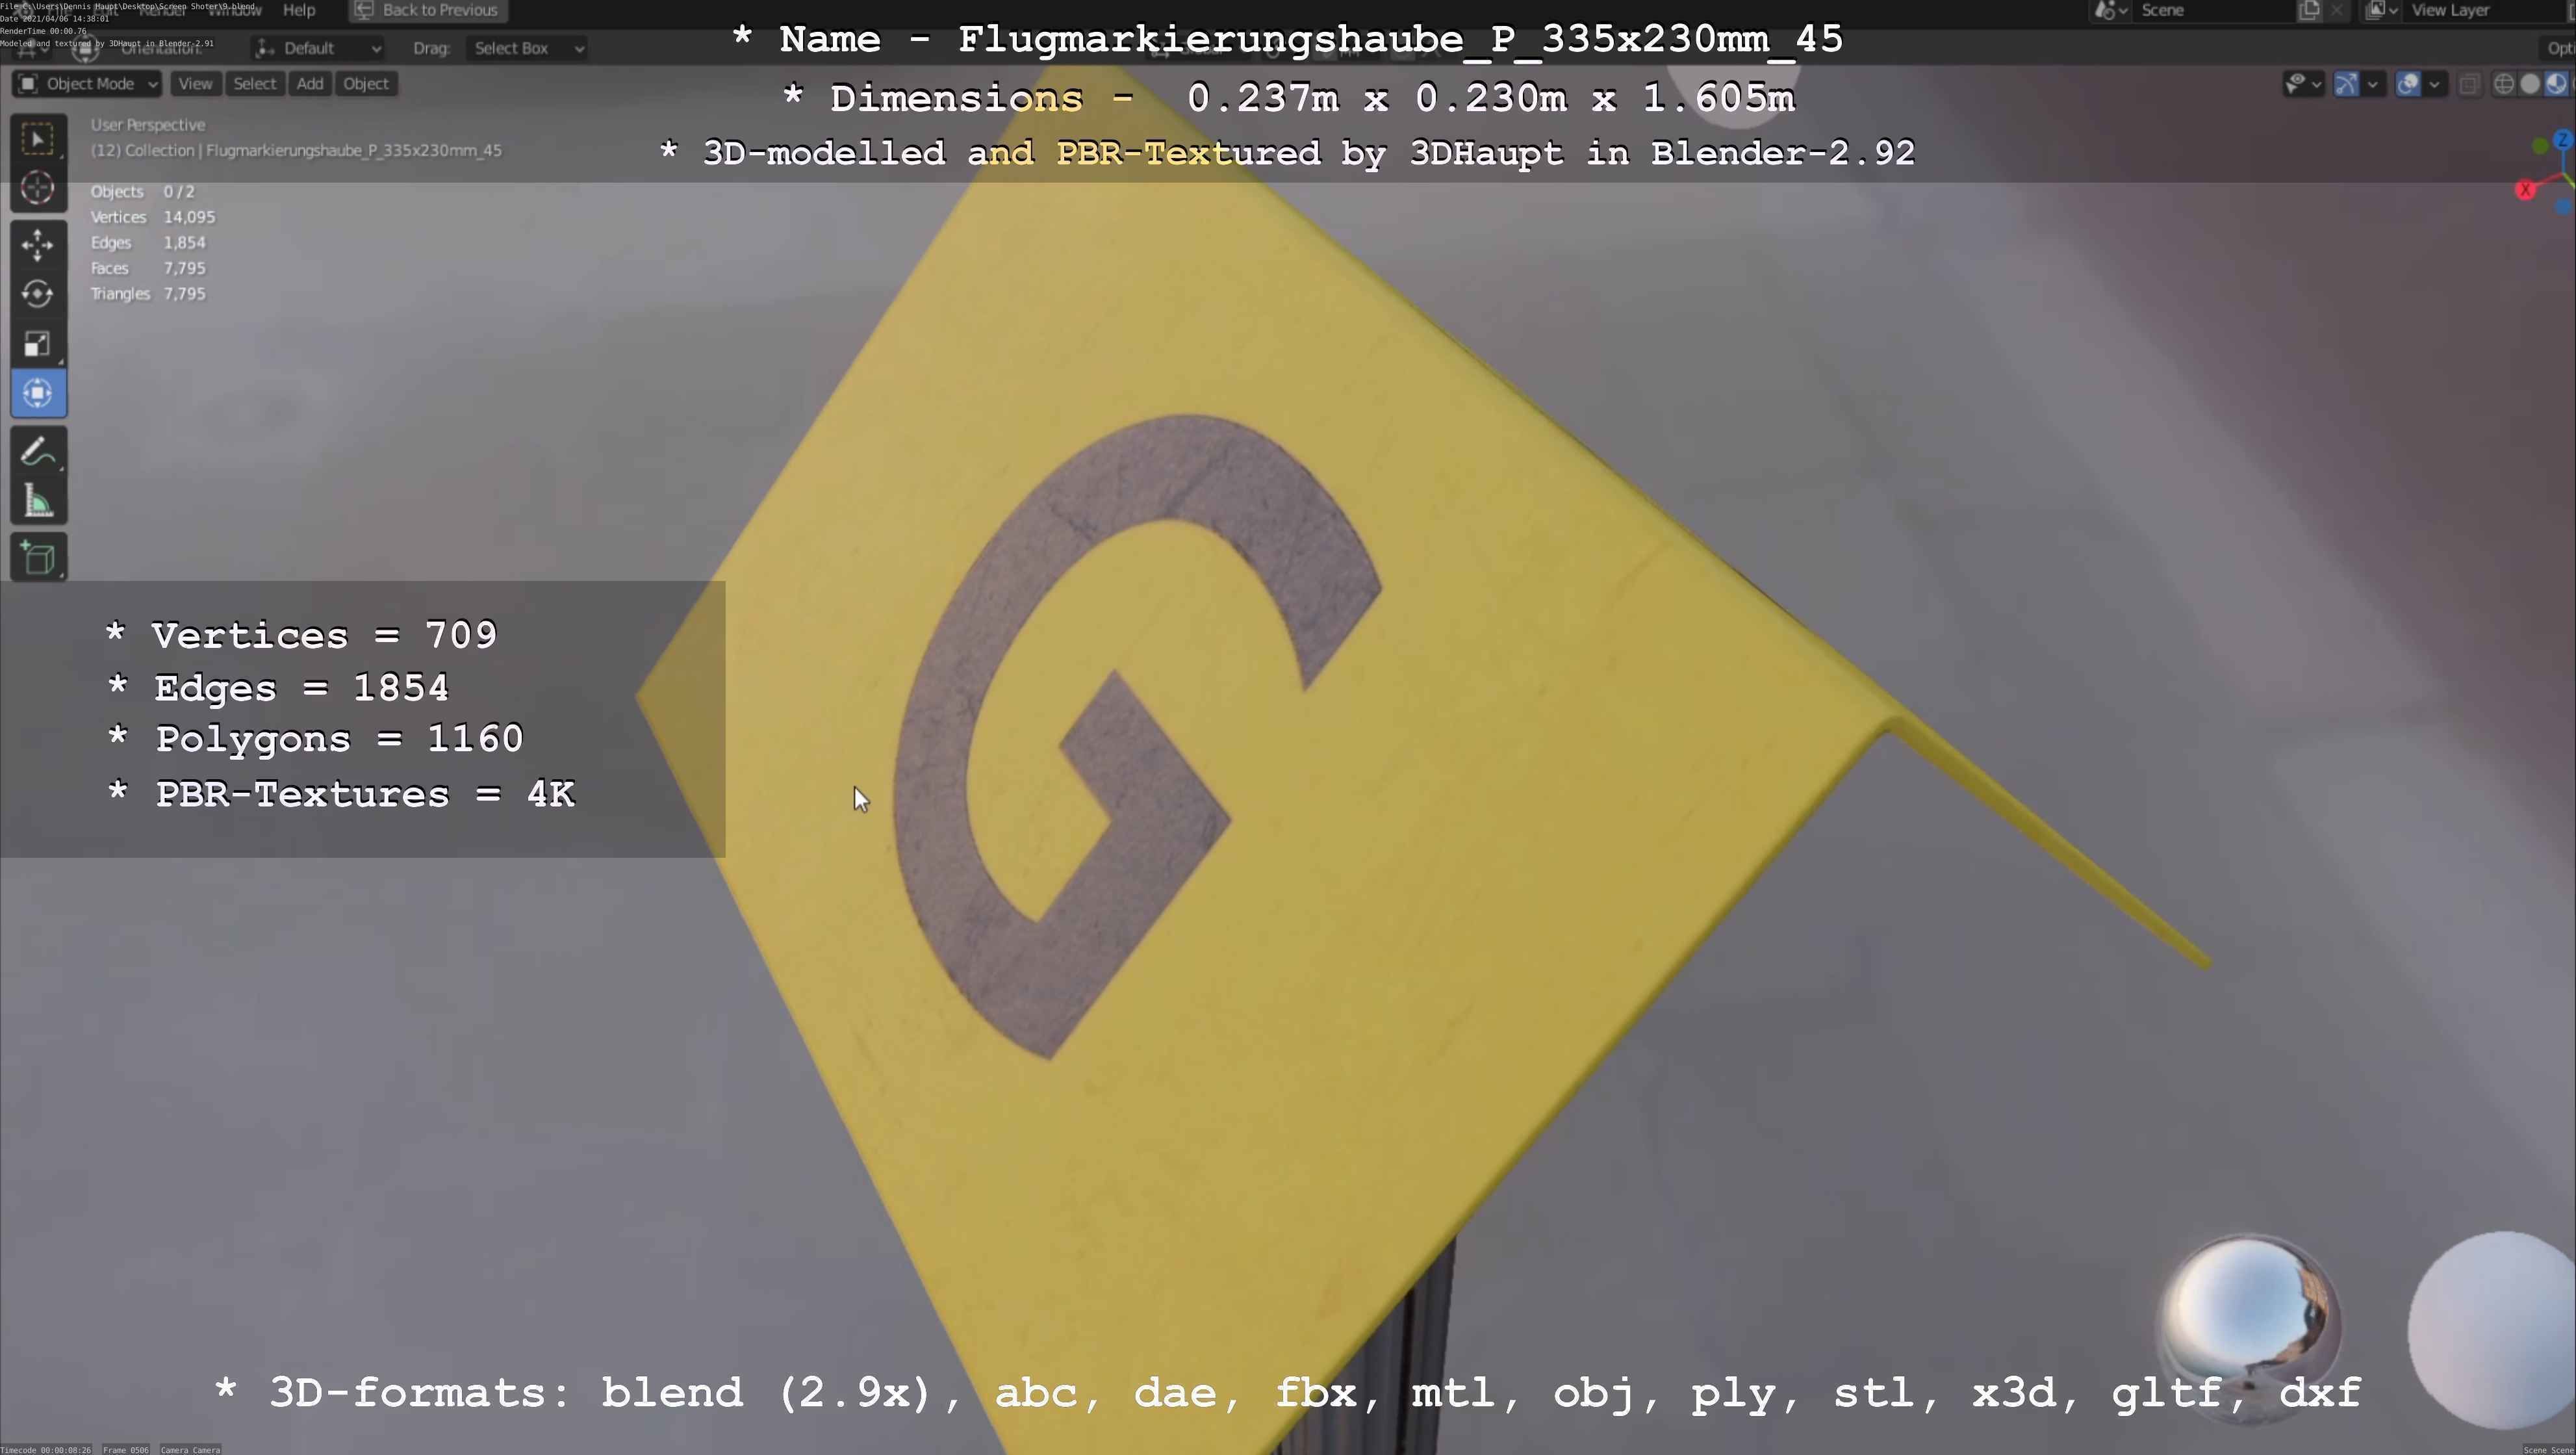Select the Add Cube tool
Viewport: 2576px width, 1455px height.
click(38, 558)
